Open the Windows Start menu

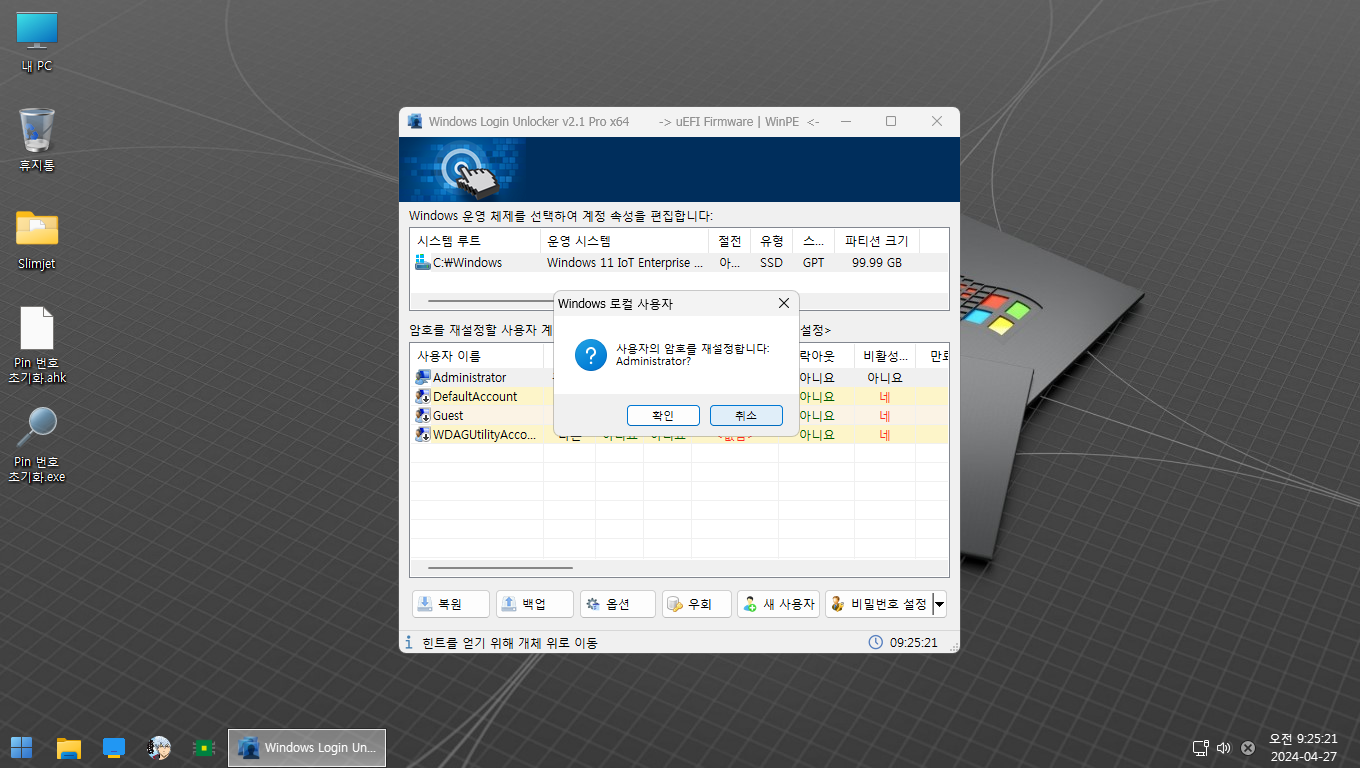pyautogui.click(x=21, y=747)
